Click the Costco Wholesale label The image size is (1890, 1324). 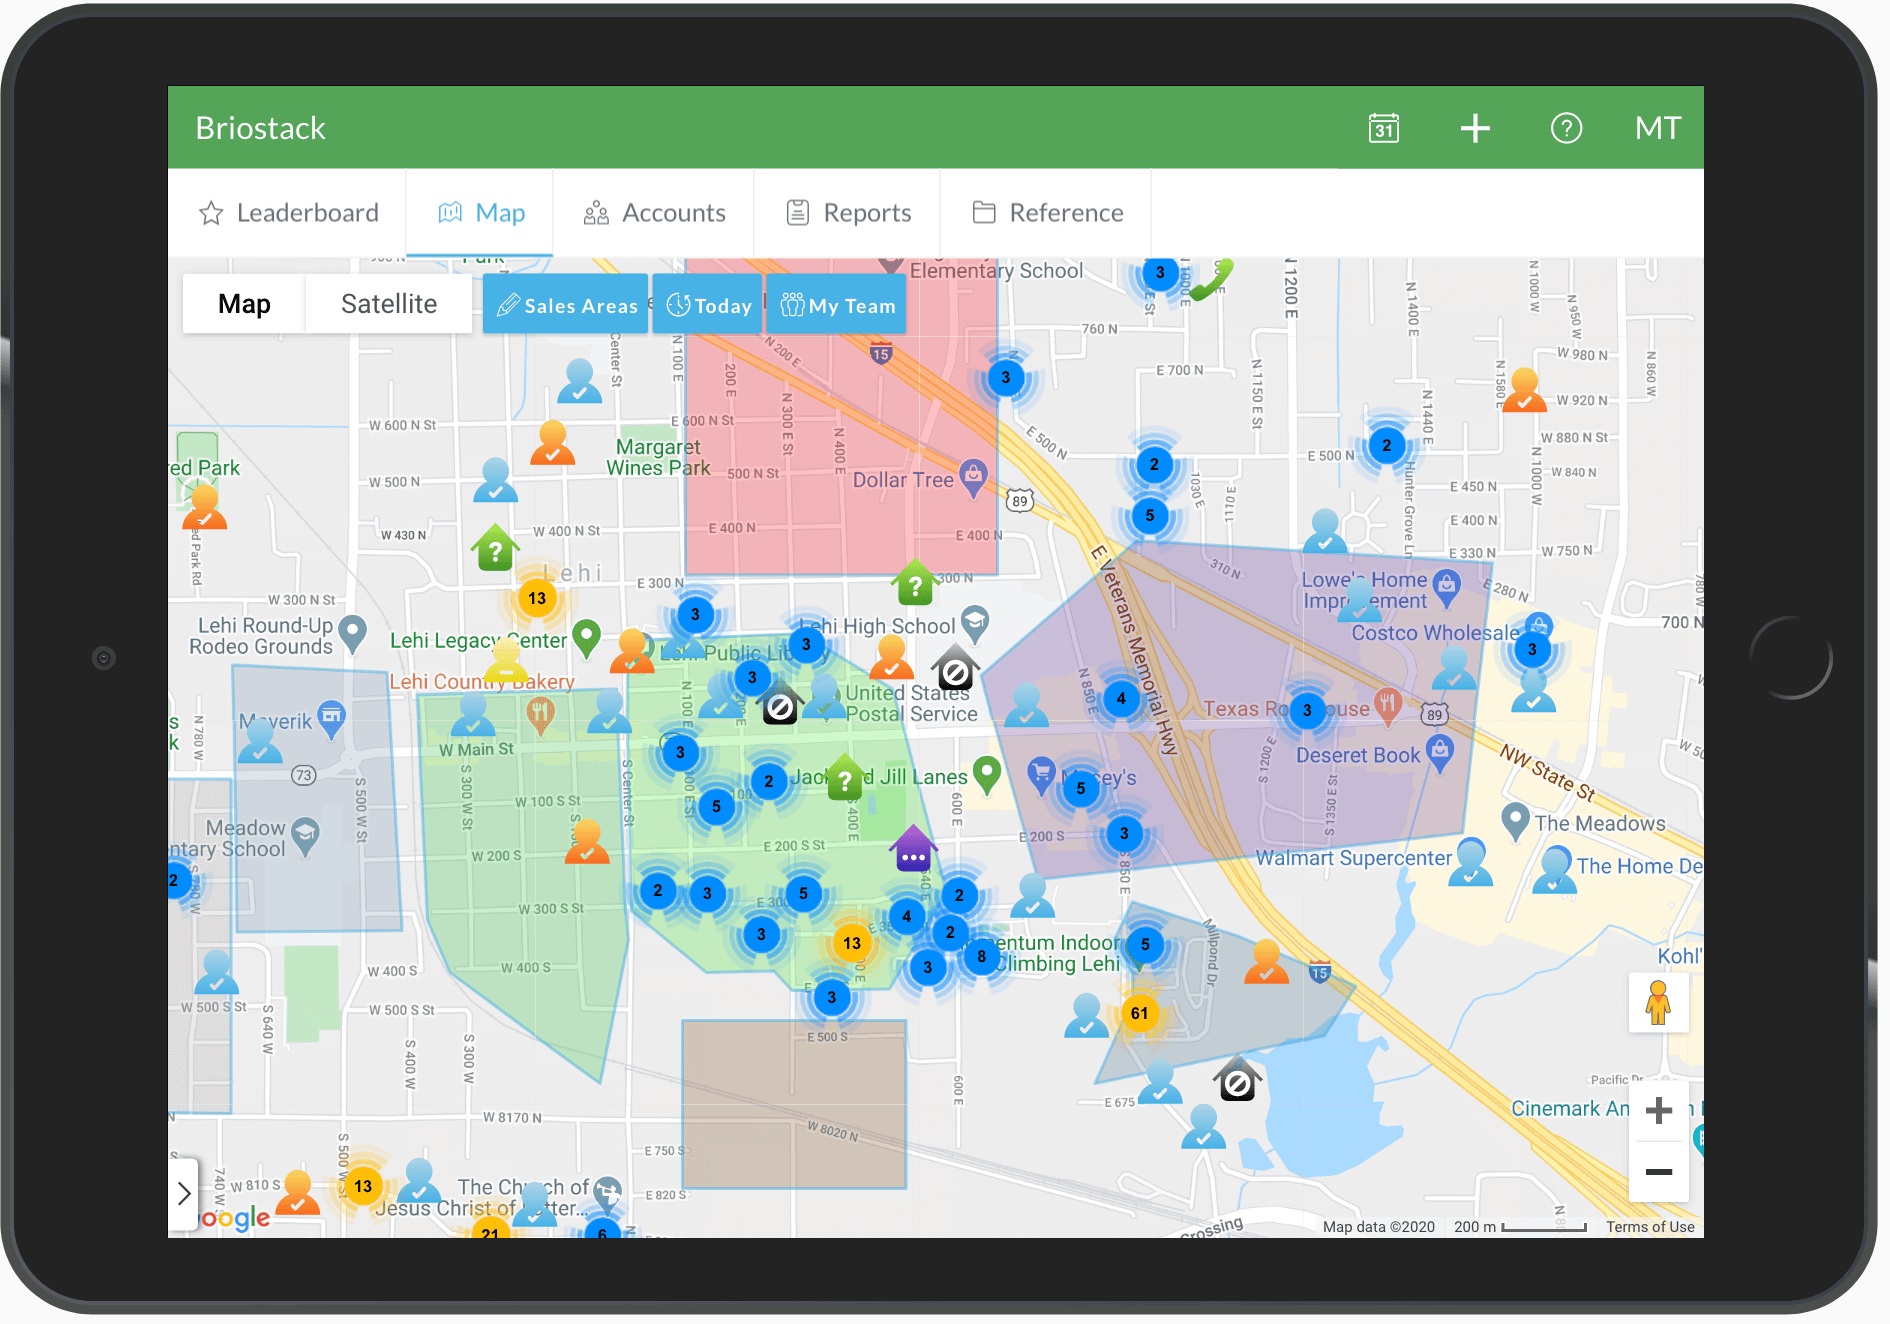click(x=1436, y=633)
